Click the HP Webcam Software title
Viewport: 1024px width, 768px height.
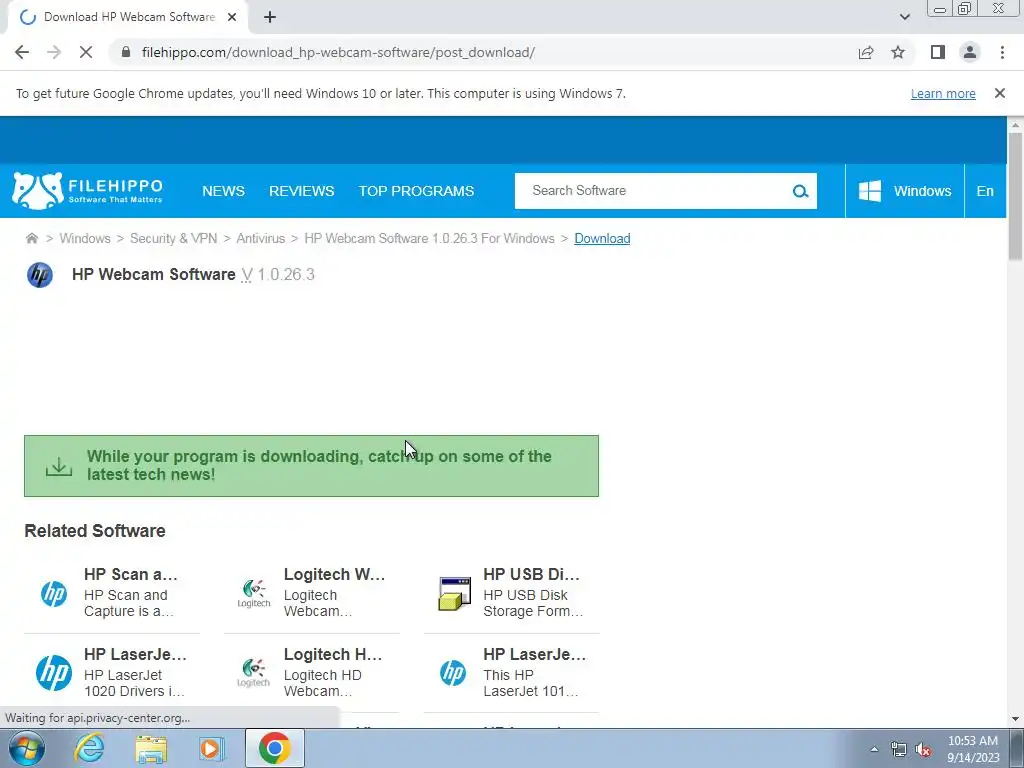(x=153, y=274)
